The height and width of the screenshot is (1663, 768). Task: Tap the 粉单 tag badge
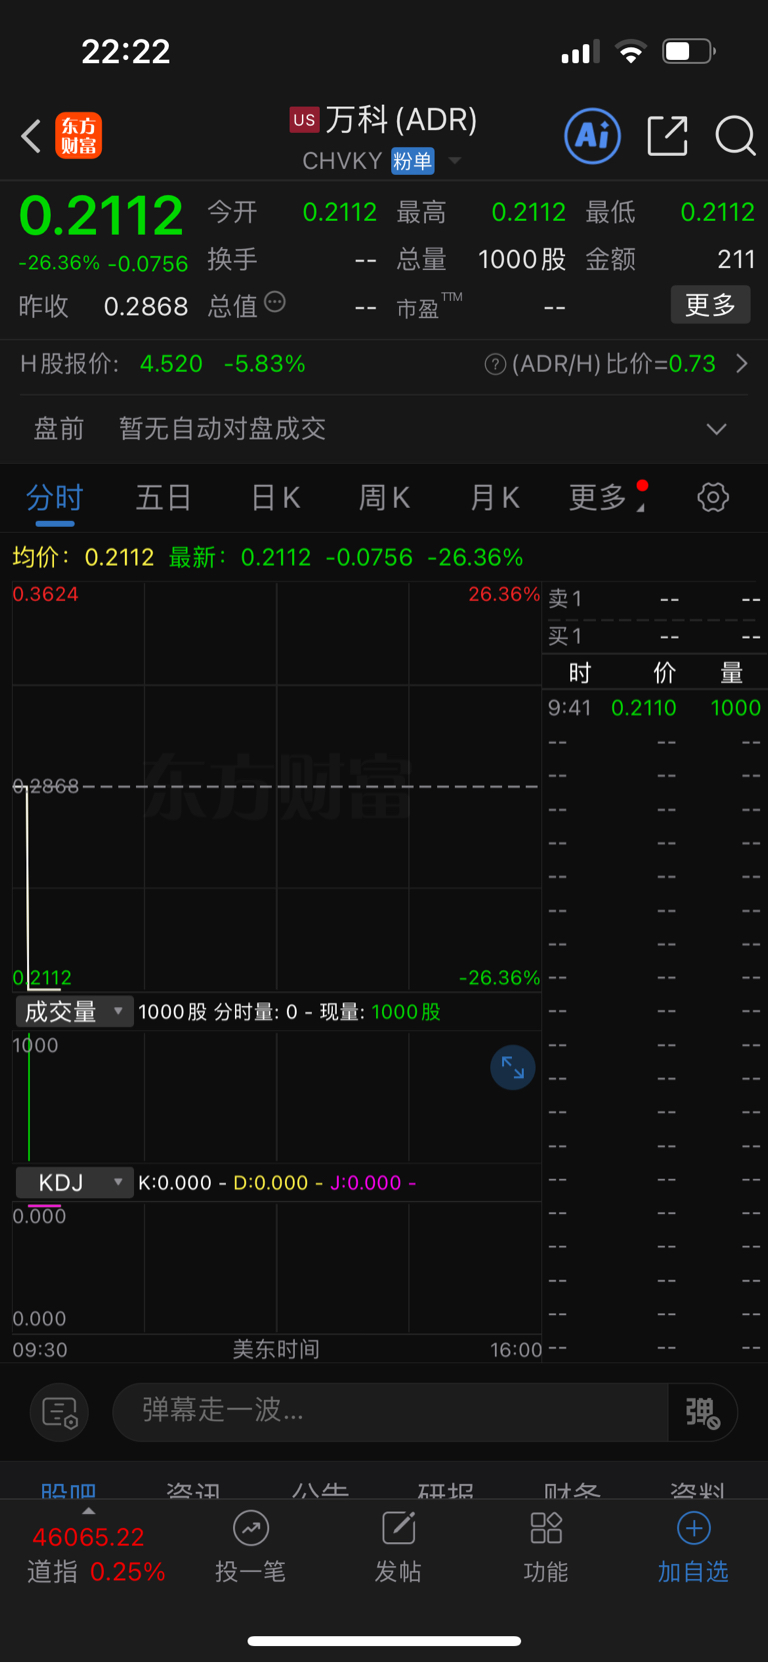tap(412, 161)
